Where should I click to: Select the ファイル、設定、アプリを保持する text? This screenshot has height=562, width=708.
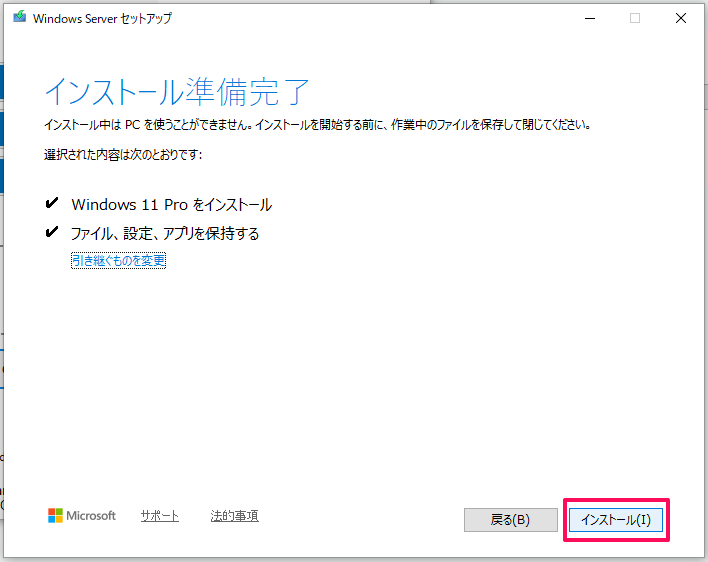[x=165, y=233]
